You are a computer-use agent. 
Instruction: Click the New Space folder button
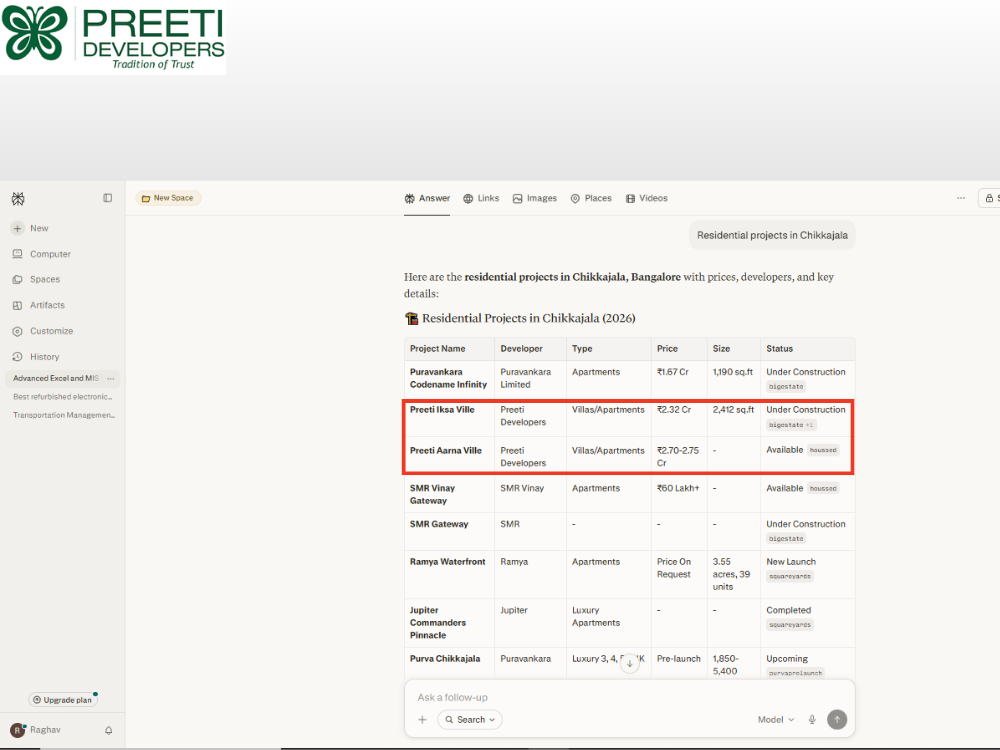coord(168,198)
